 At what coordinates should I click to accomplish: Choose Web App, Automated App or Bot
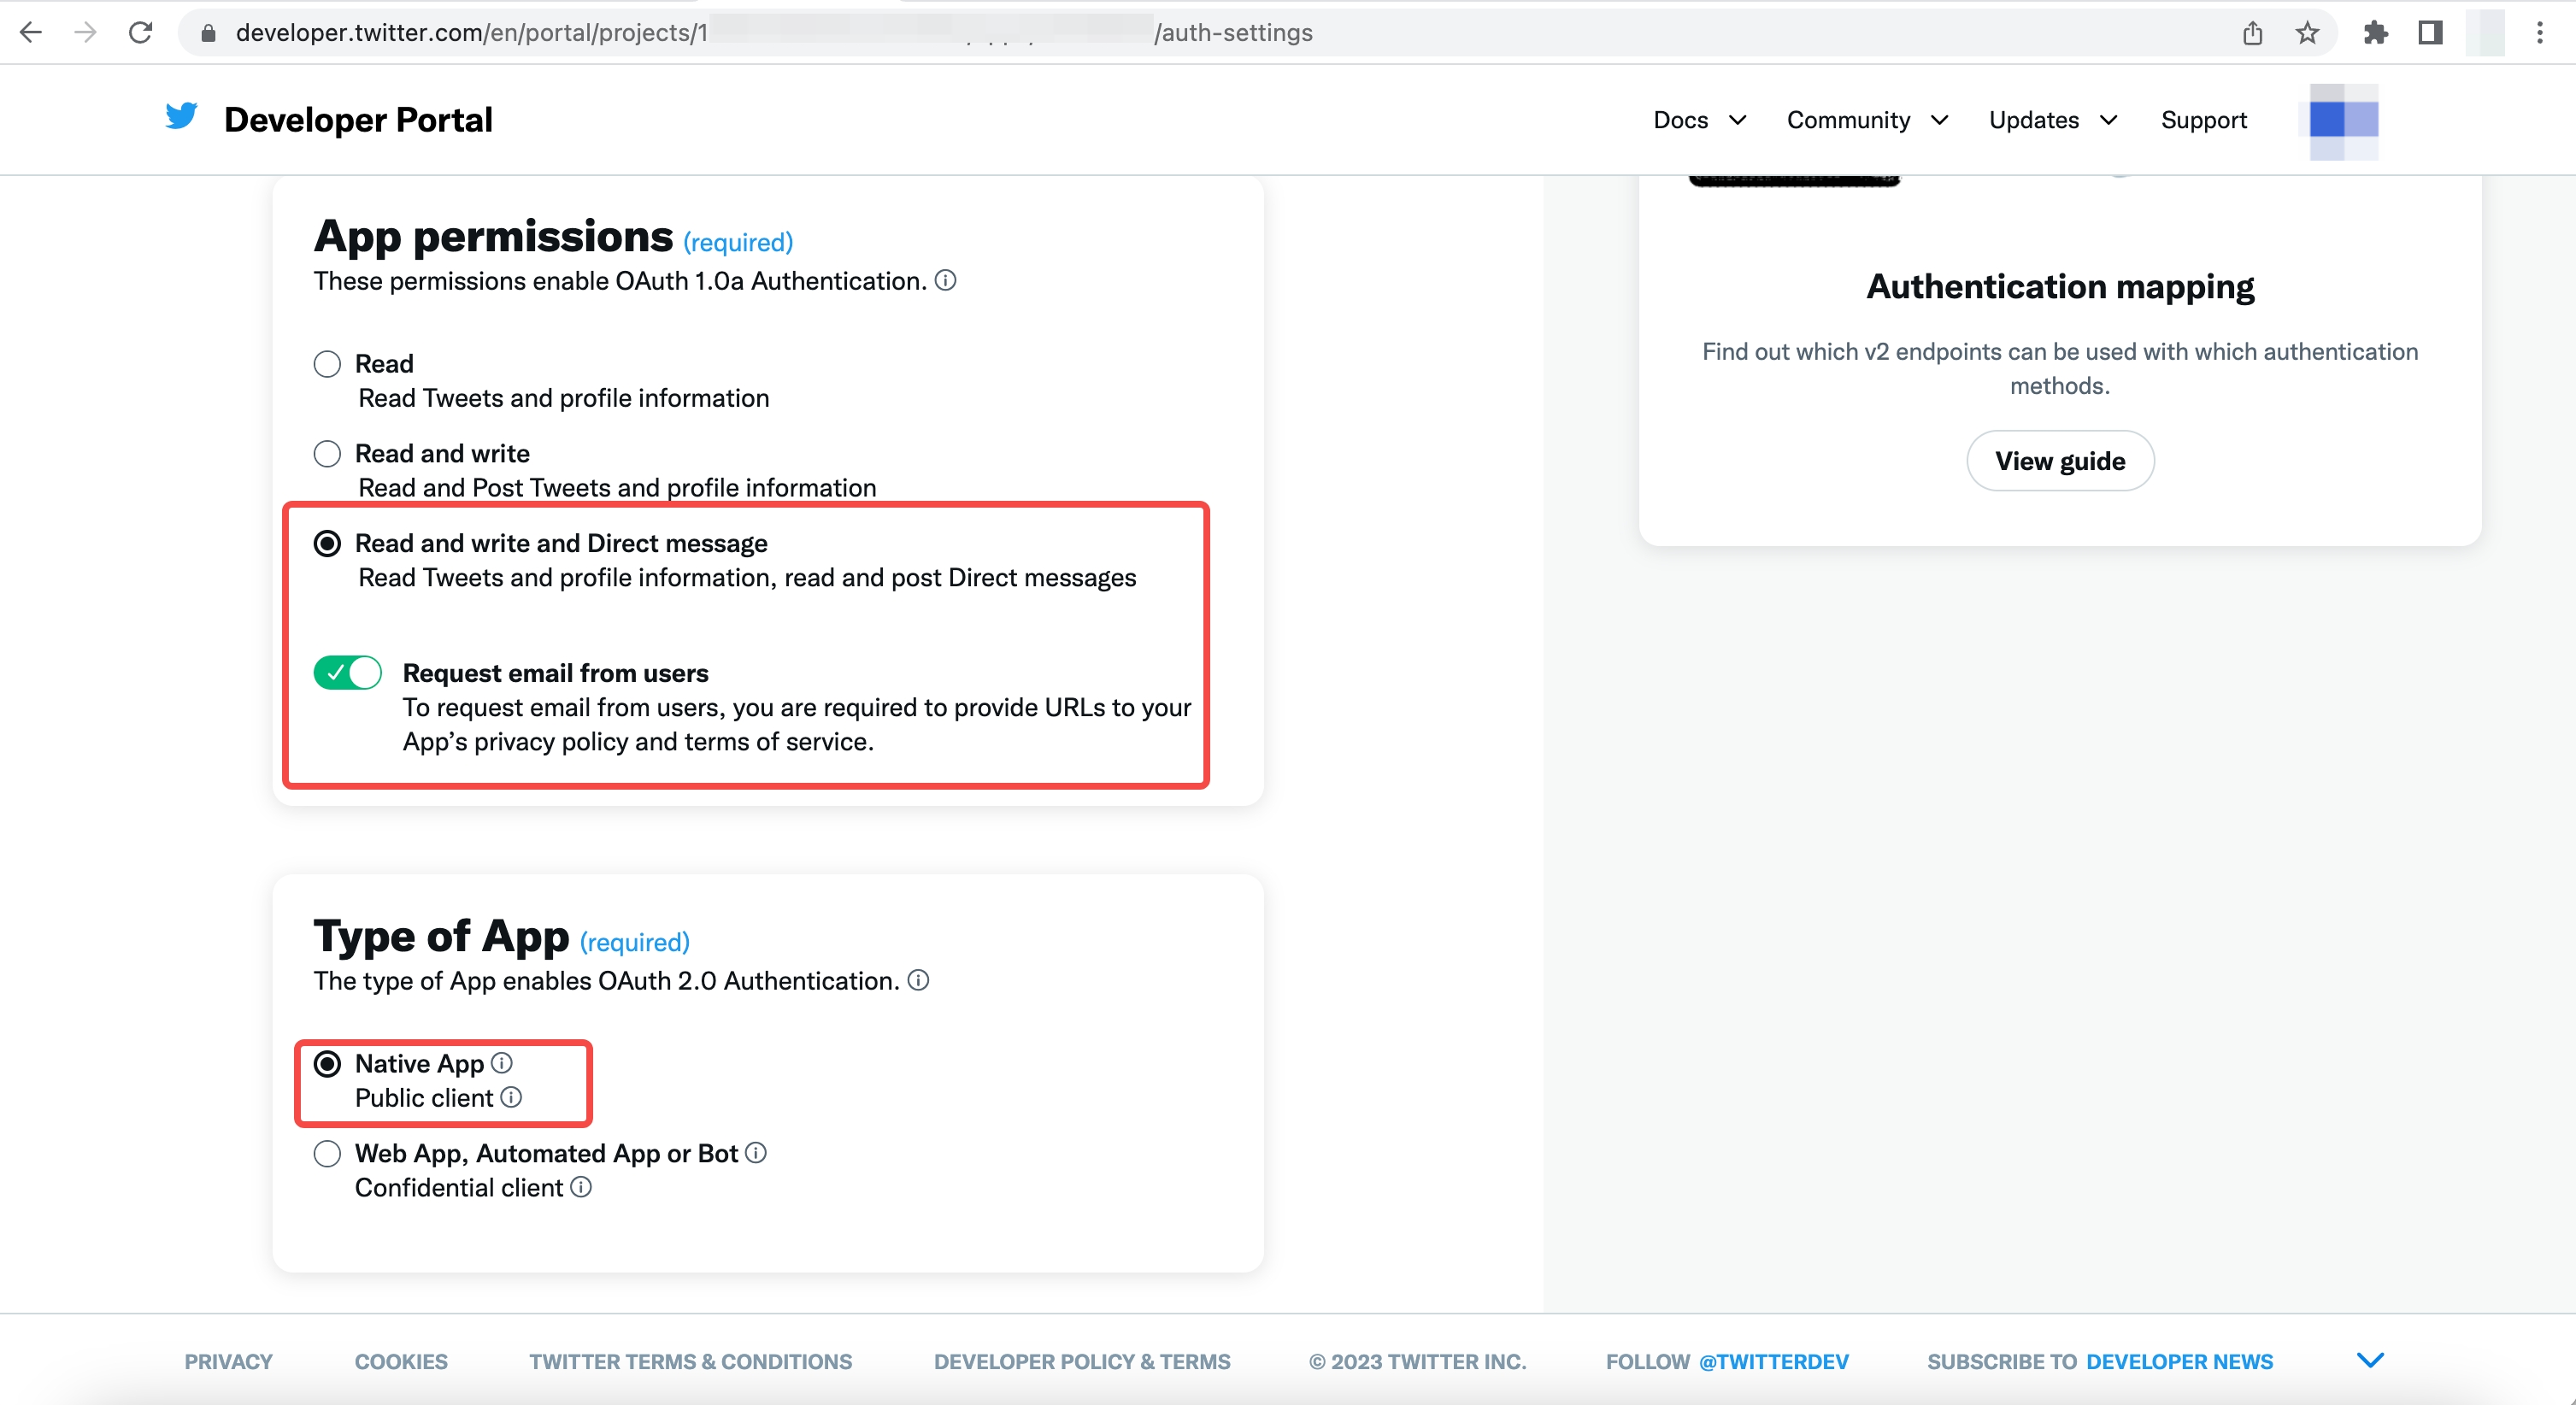[x=327, y=1154]
